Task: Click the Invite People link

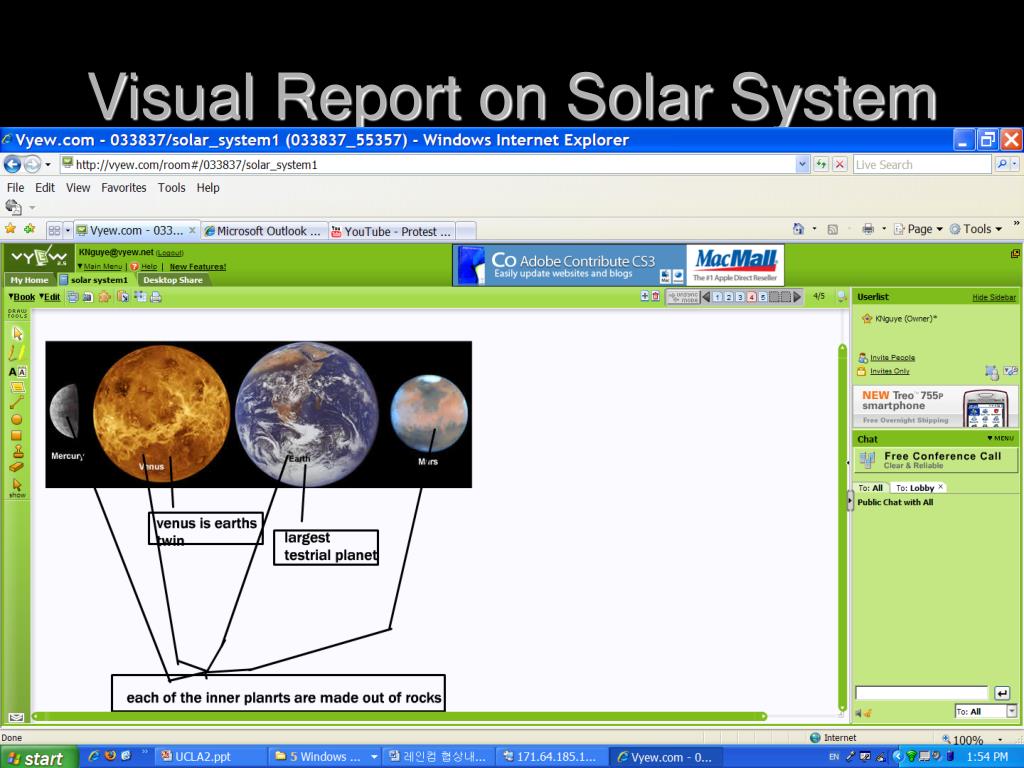Action: 892,358
